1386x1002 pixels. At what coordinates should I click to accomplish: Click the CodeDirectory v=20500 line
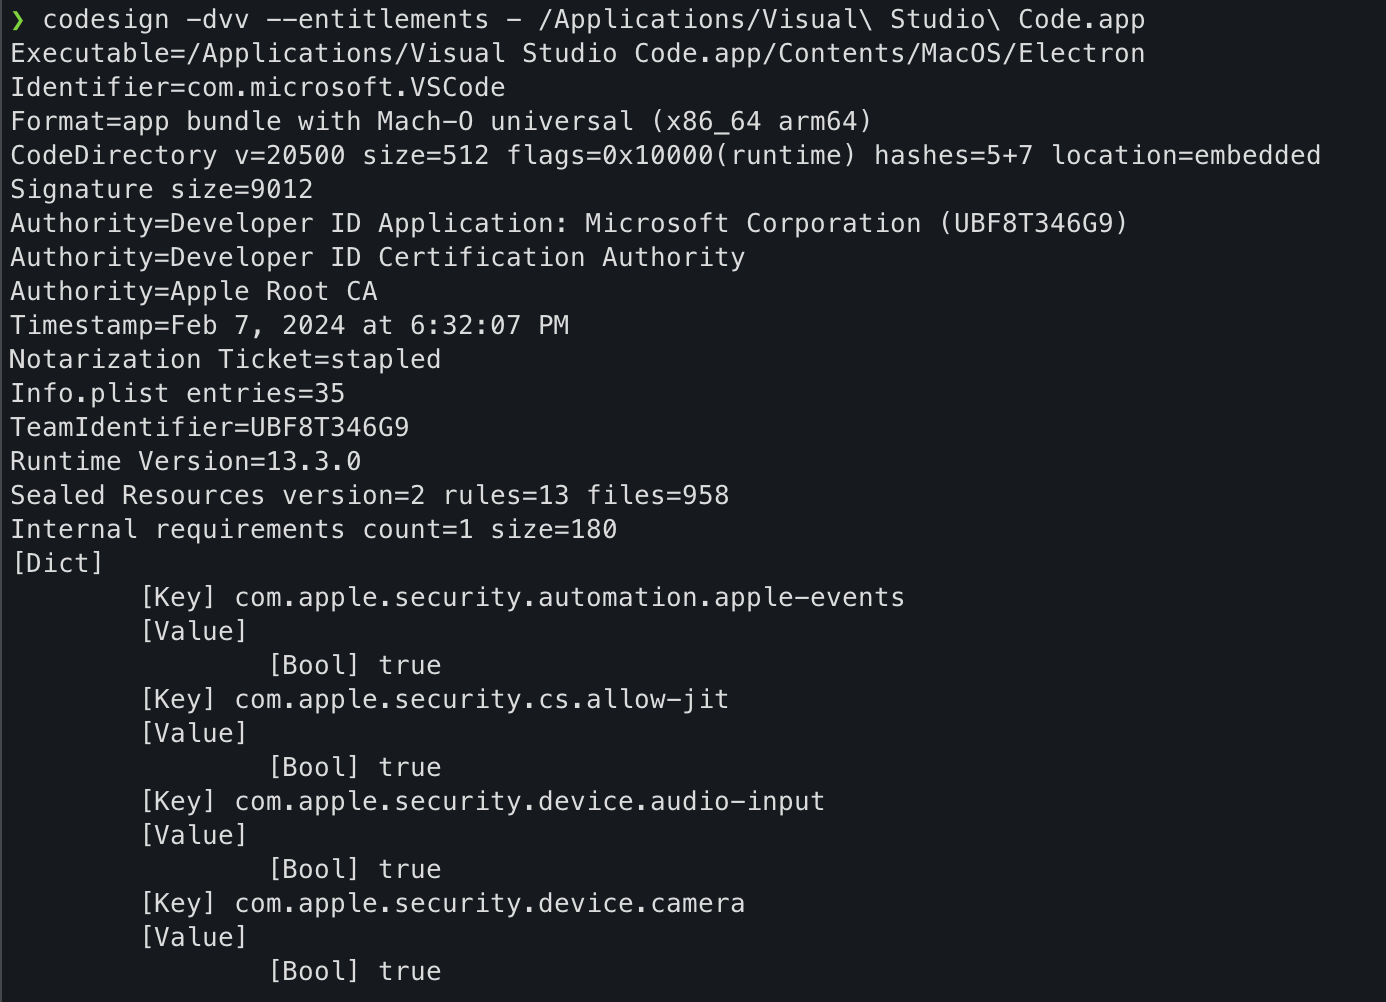(x=665, y=156)
